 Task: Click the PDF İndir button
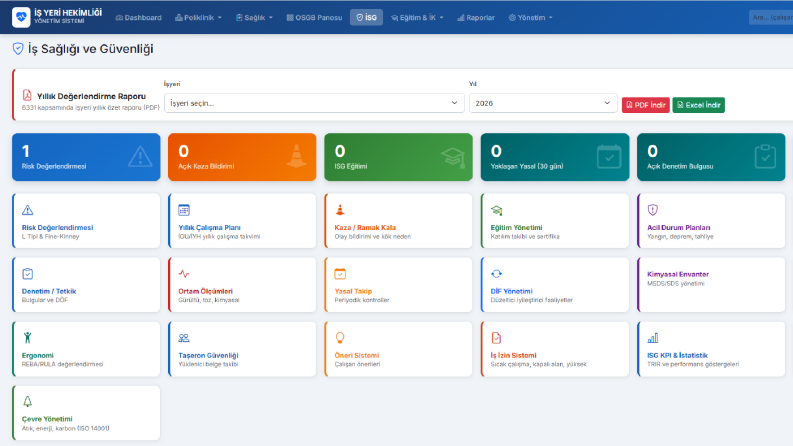(646, 105)
